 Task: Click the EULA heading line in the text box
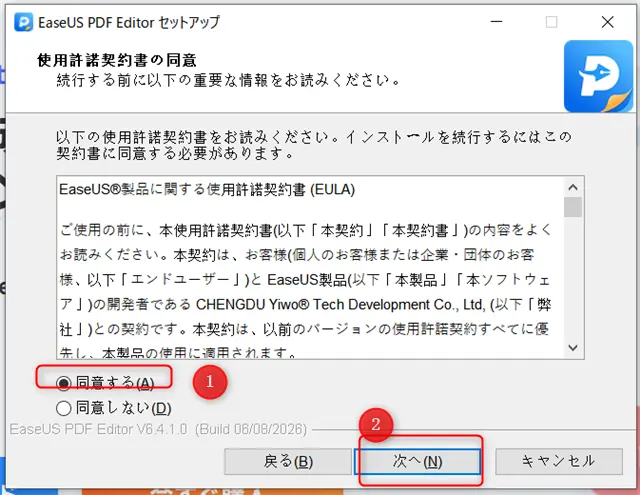(x=207, y=190)
